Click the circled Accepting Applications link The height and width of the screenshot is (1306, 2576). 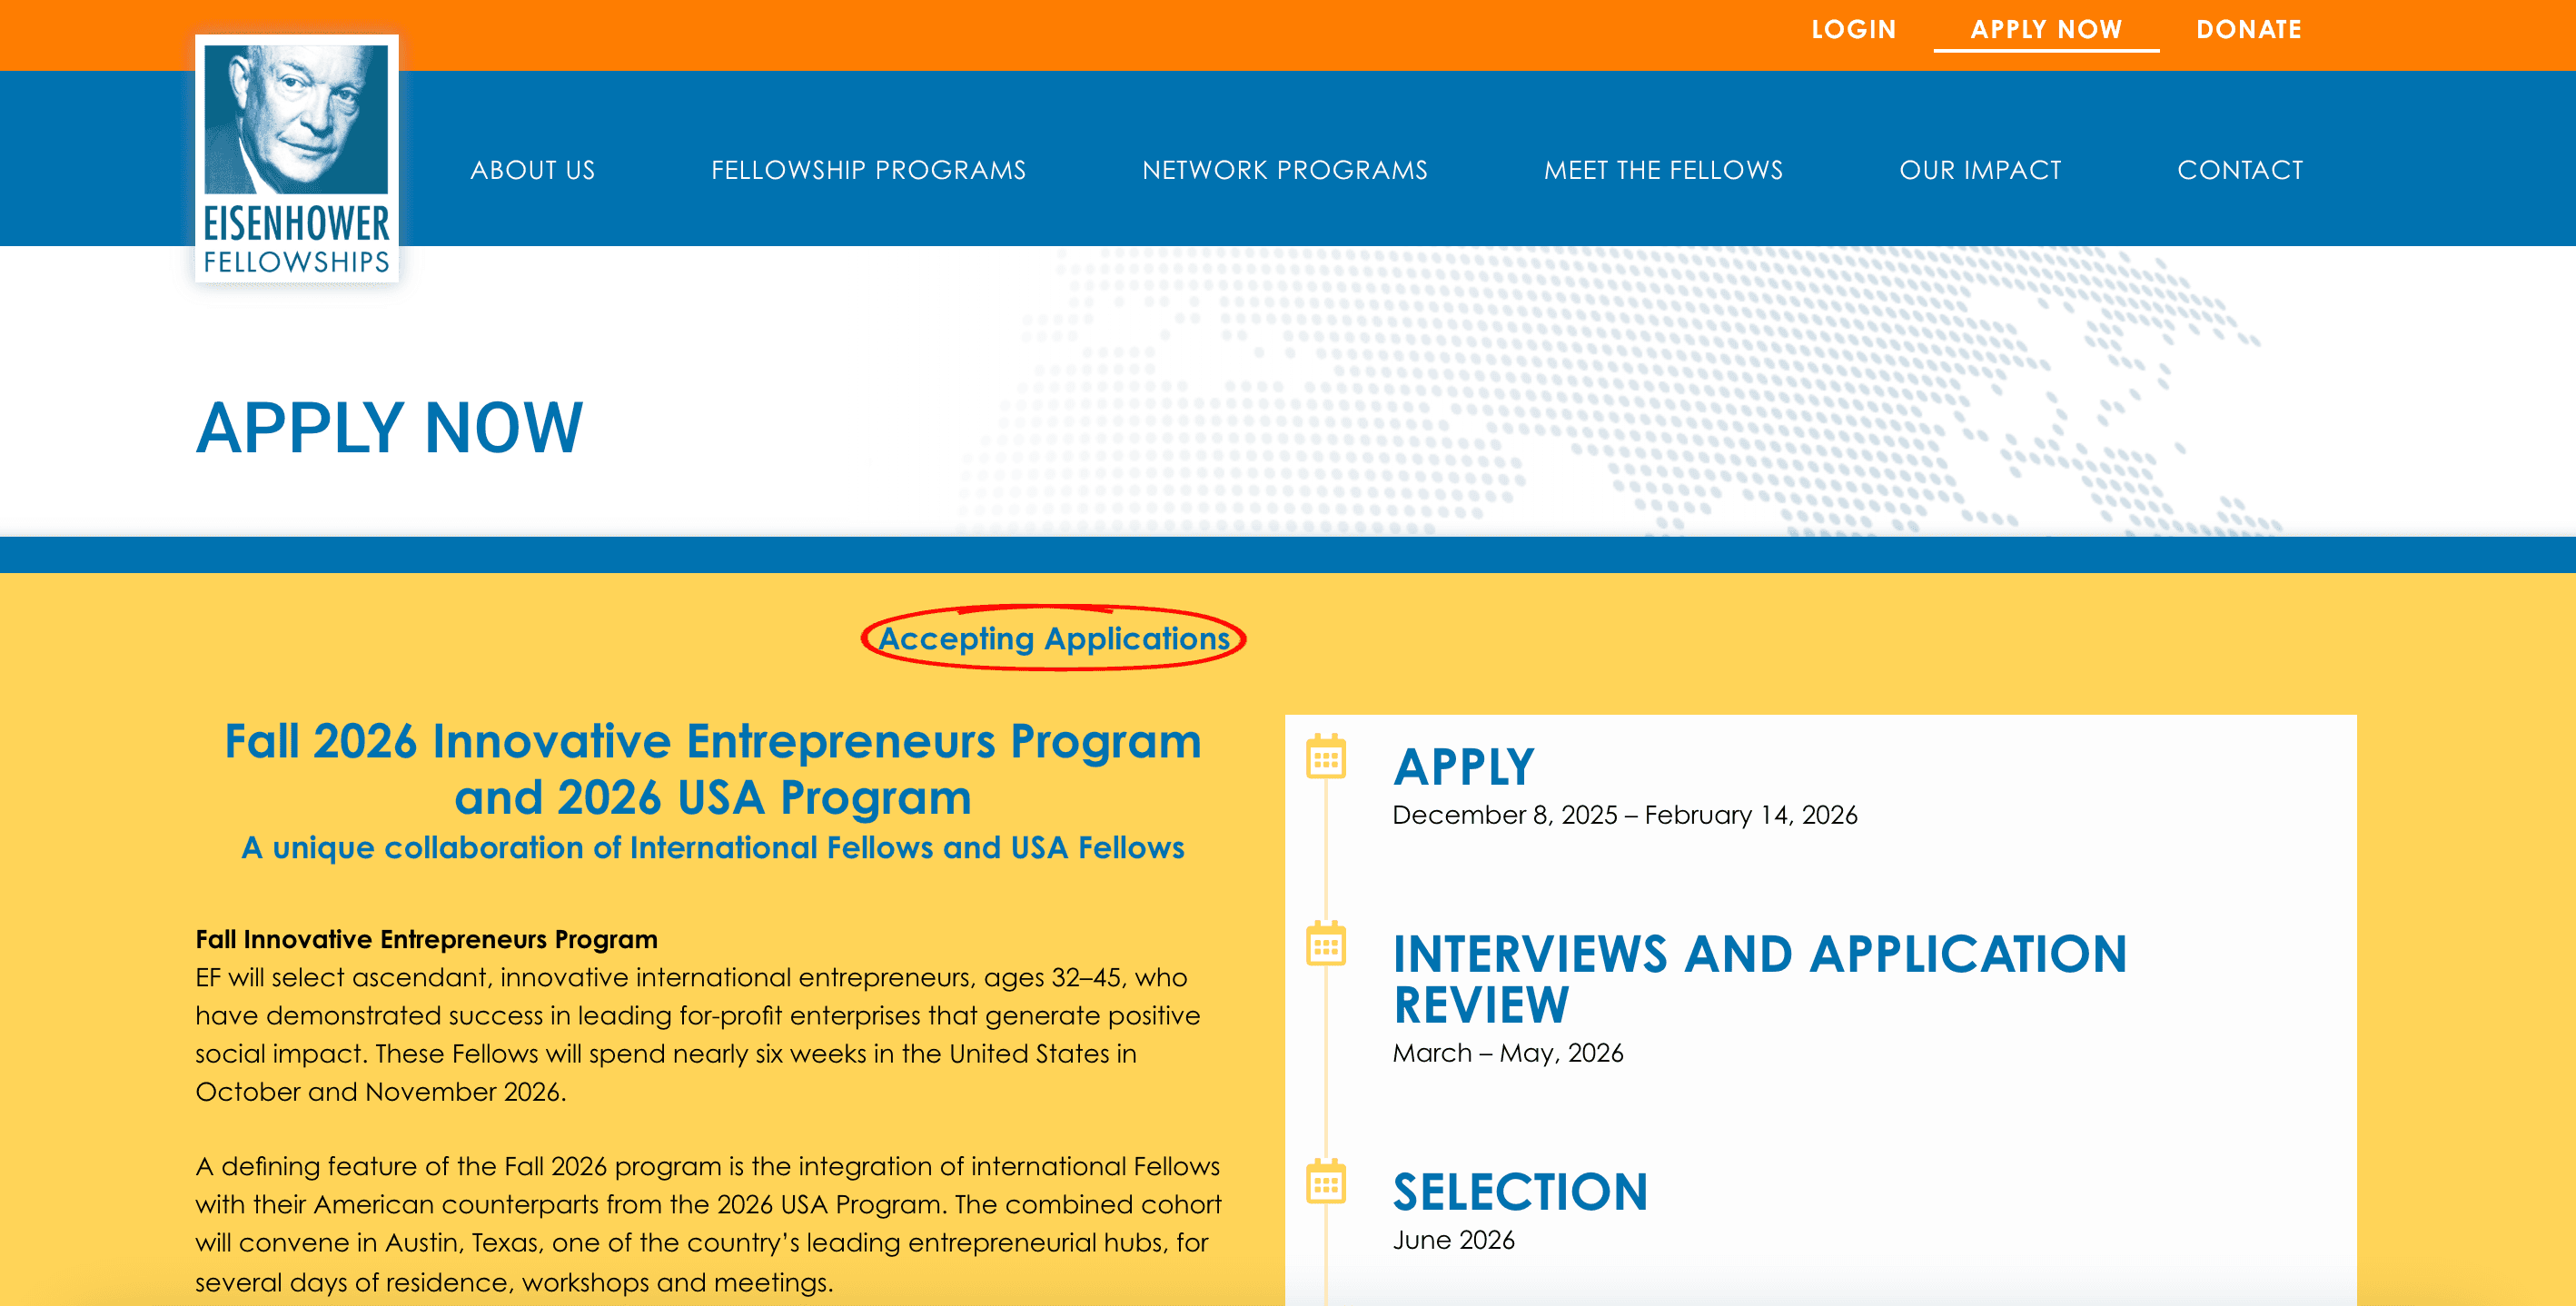tap(1052, 639)
